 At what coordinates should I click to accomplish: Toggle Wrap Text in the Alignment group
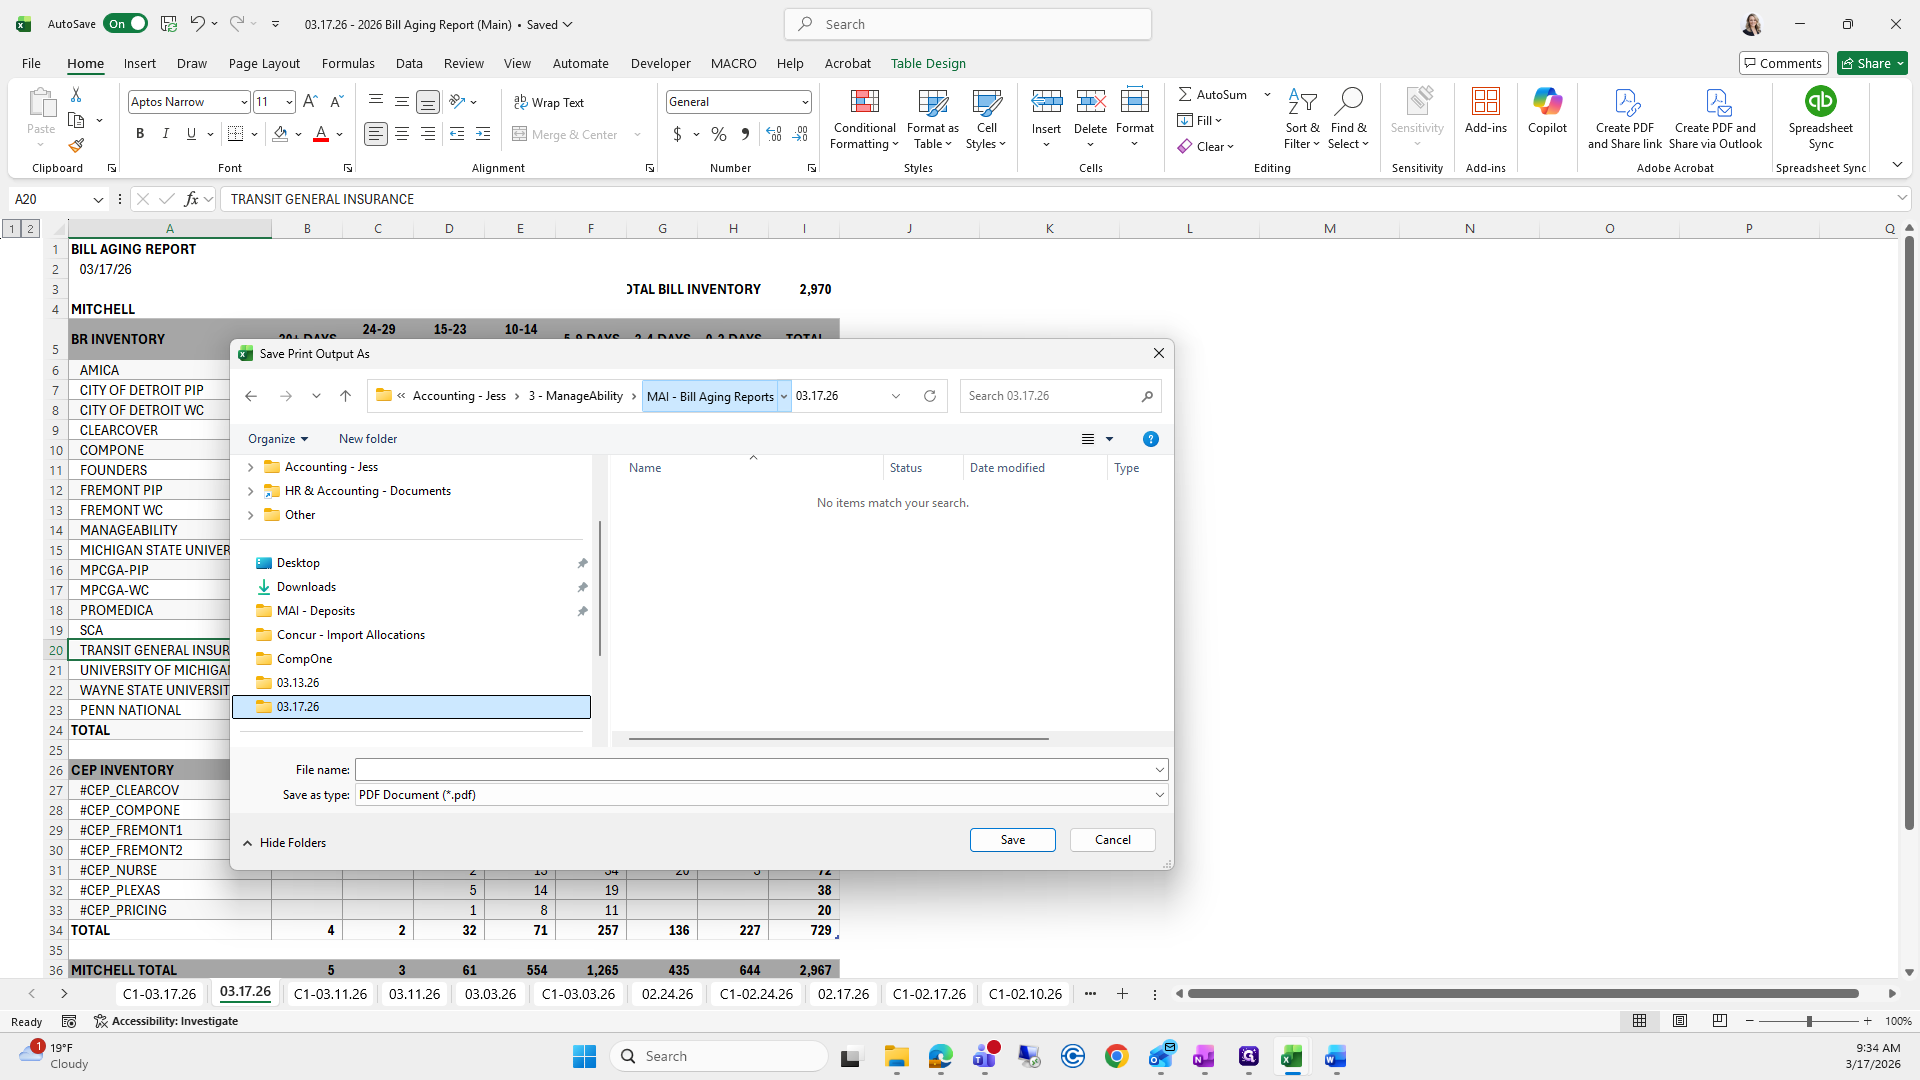[549, 102]
